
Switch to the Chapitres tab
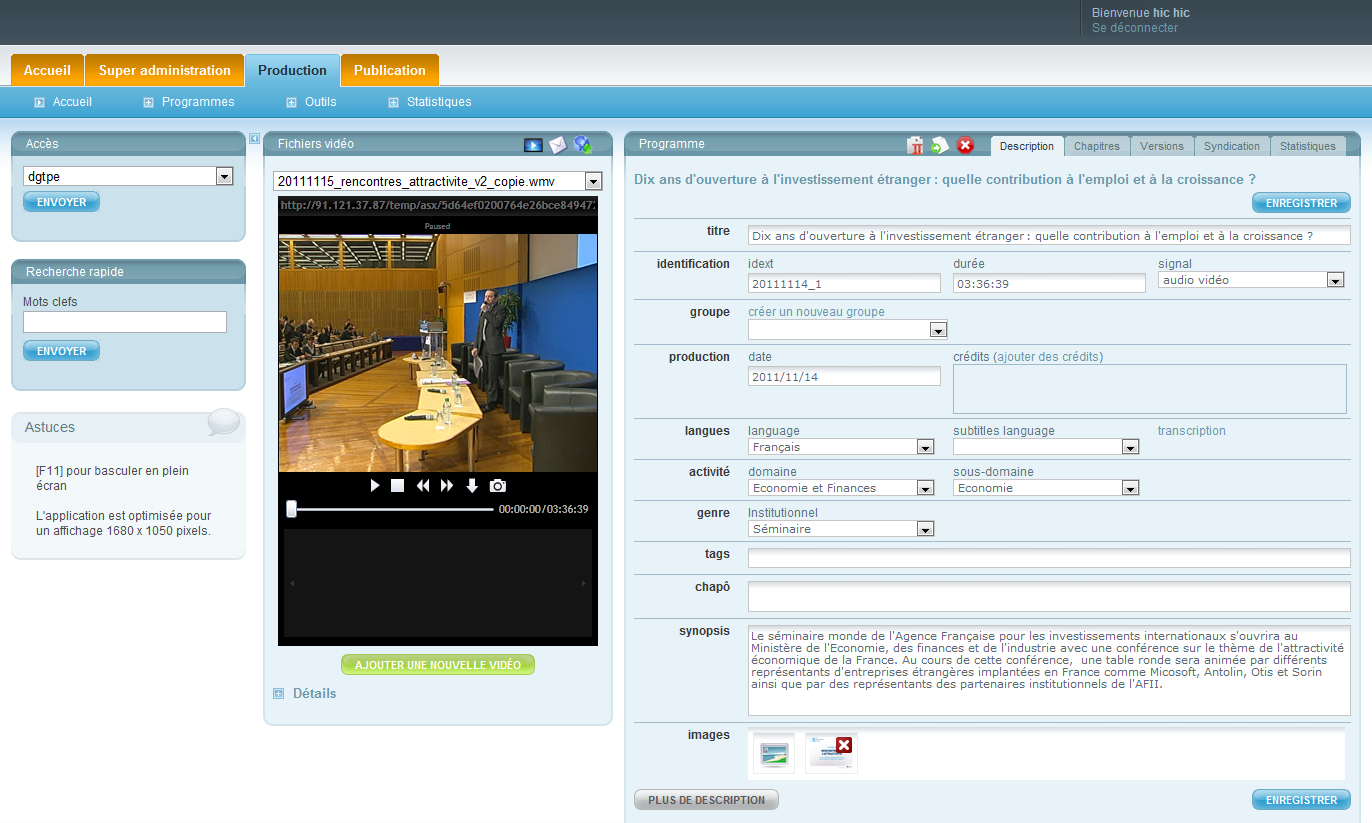[x=1097, y=146]
